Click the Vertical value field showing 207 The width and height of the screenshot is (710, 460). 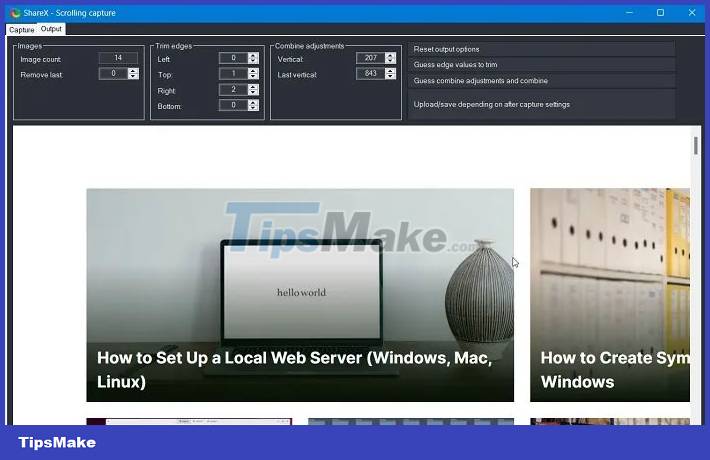click(x=370, y=58)
